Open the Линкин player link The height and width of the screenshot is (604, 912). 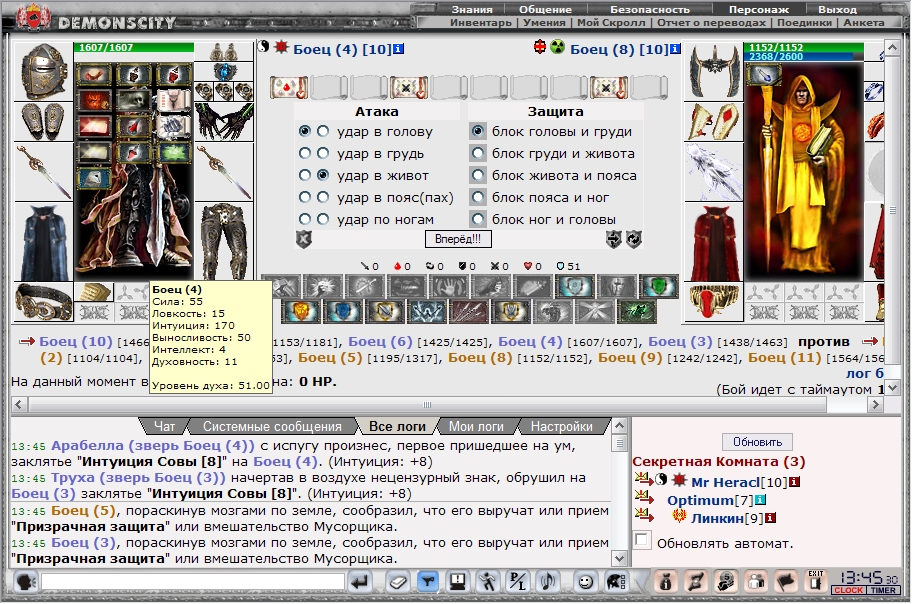[718, 518]
